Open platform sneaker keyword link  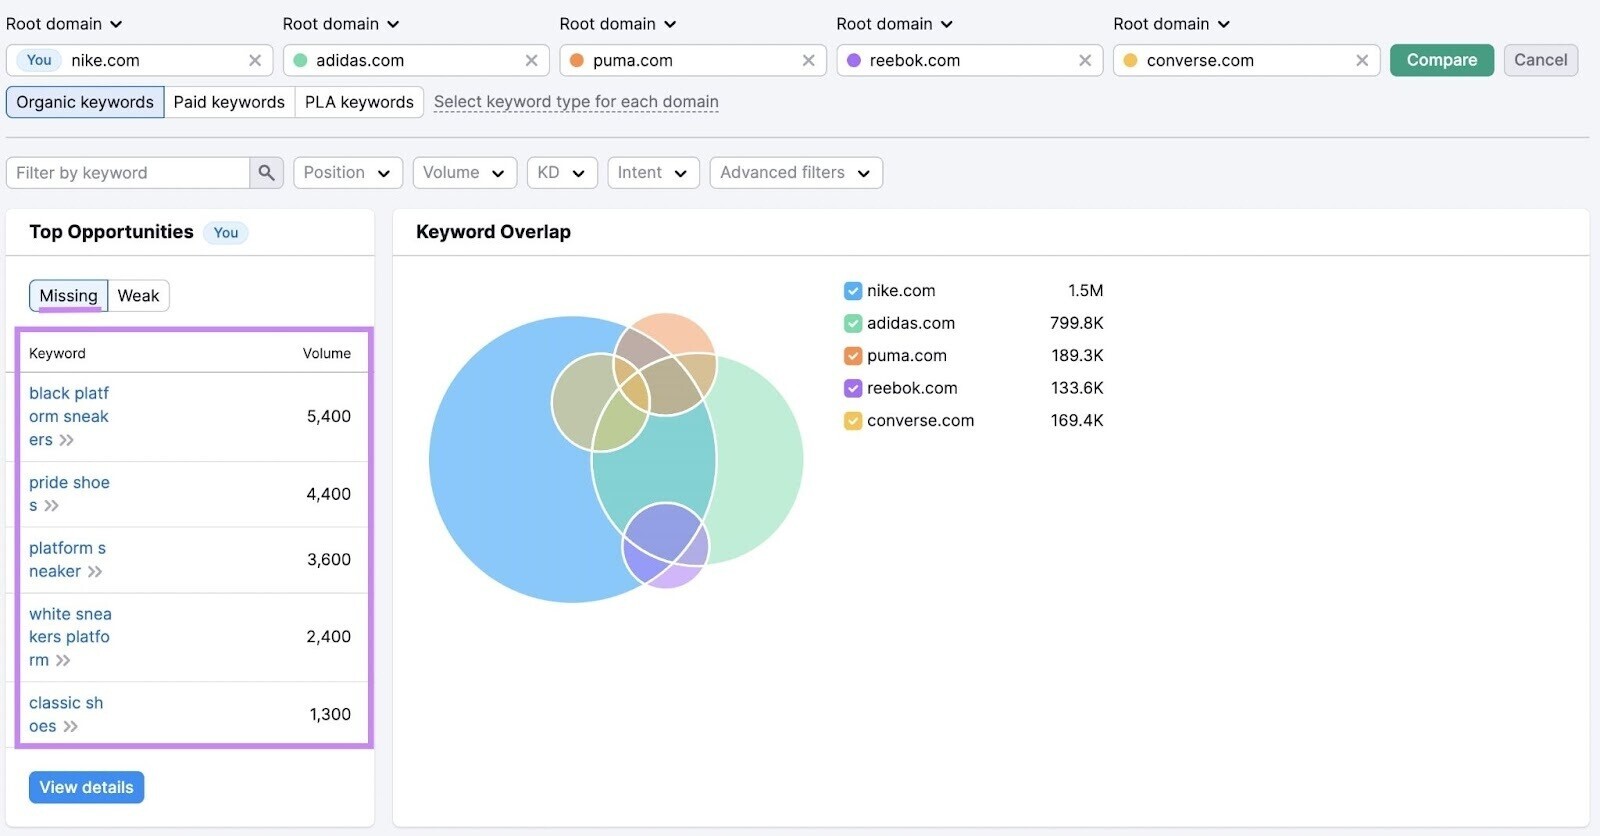67,560
